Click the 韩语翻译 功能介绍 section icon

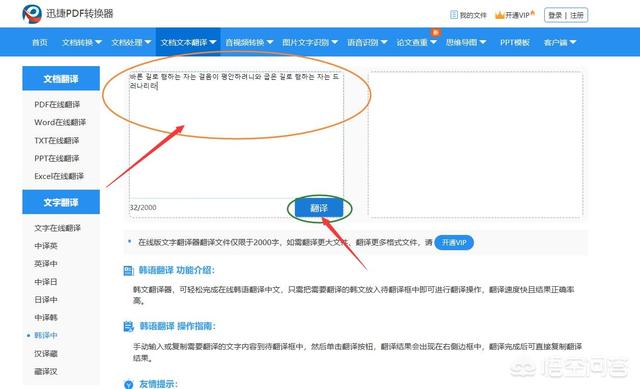128,270
